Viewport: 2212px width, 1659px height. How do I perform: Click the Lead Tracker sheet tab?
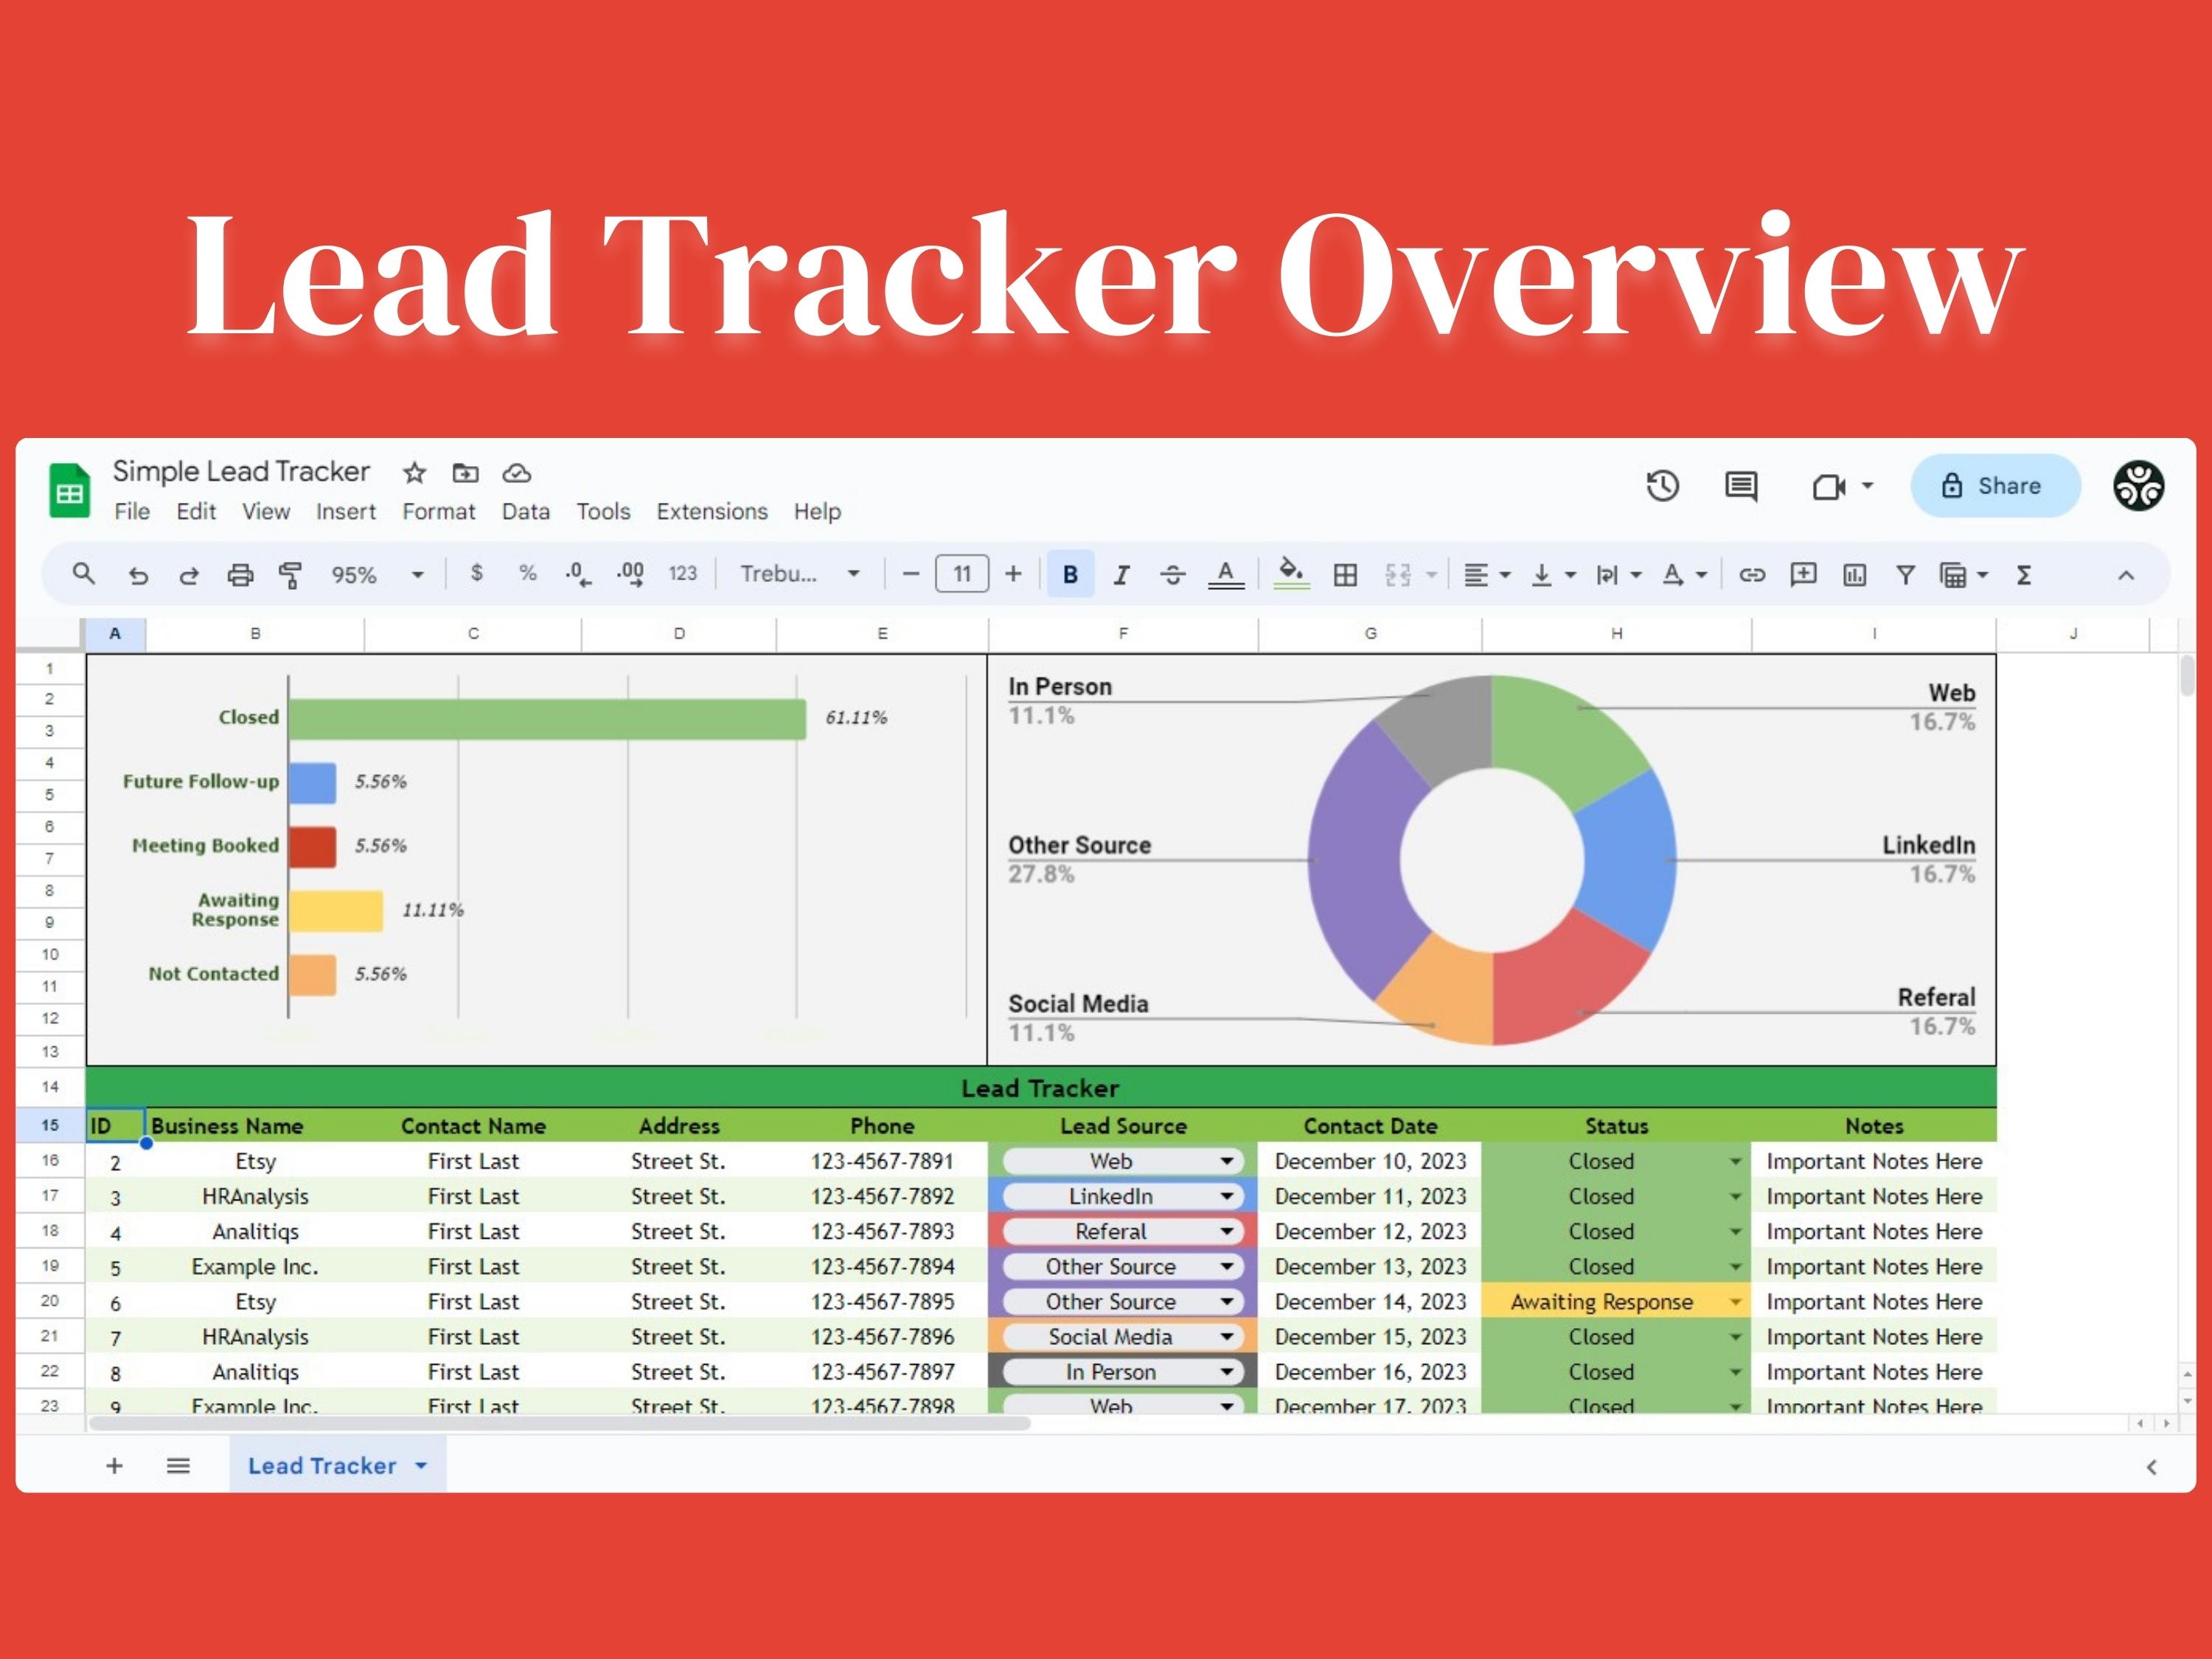(x=322, y=1465)
